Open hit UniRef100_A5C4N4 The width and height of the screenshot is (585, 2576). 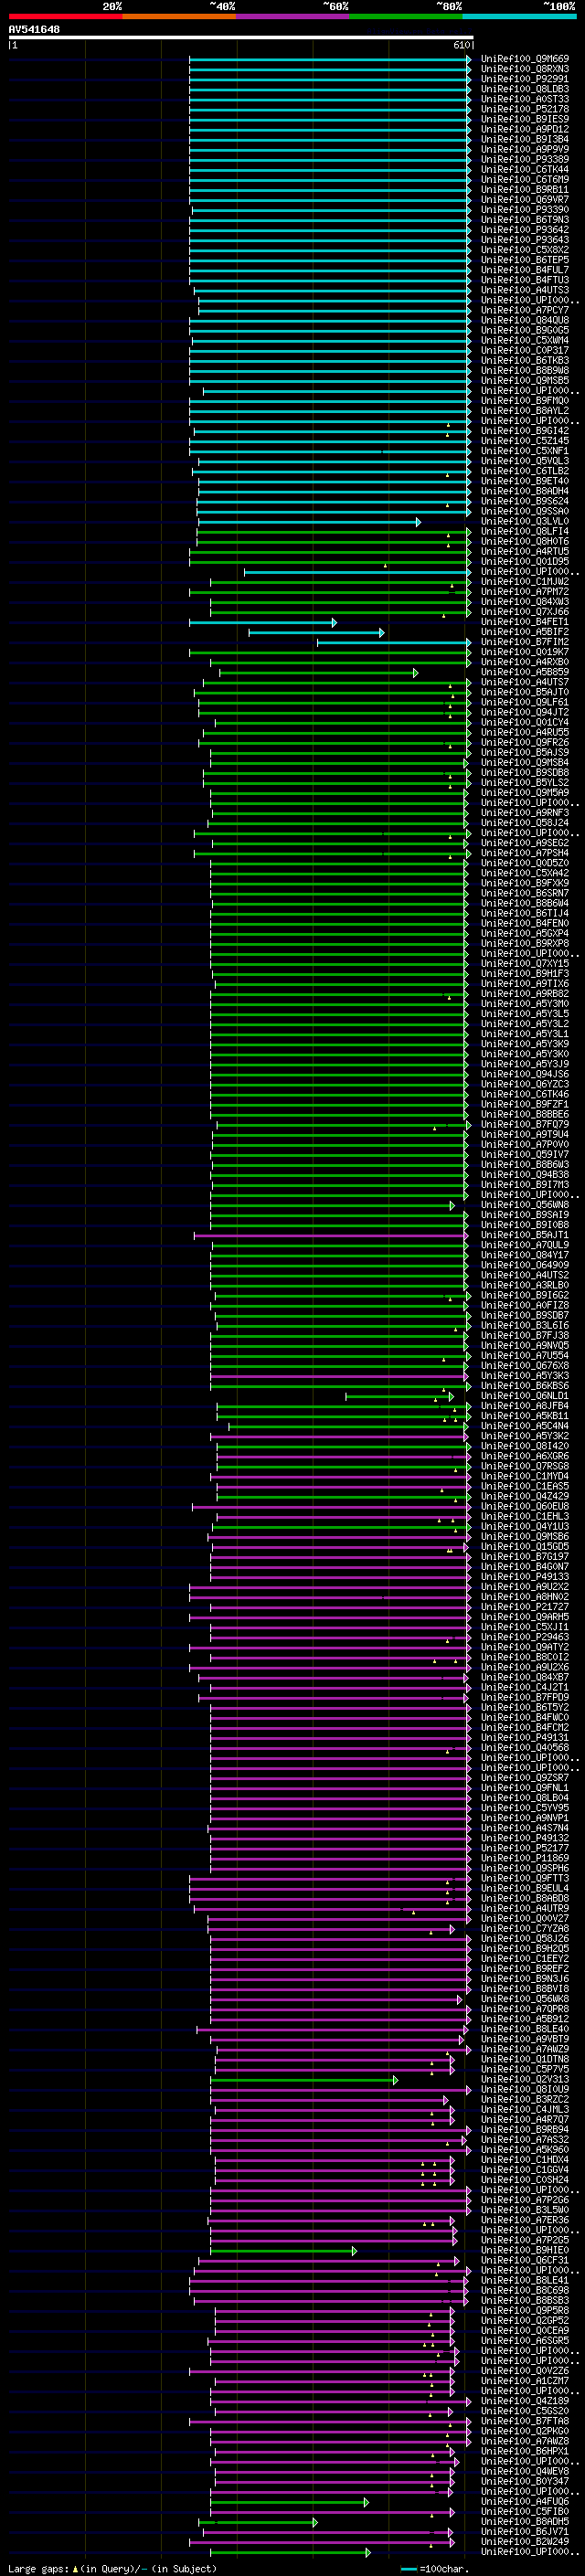[525, 1426]
